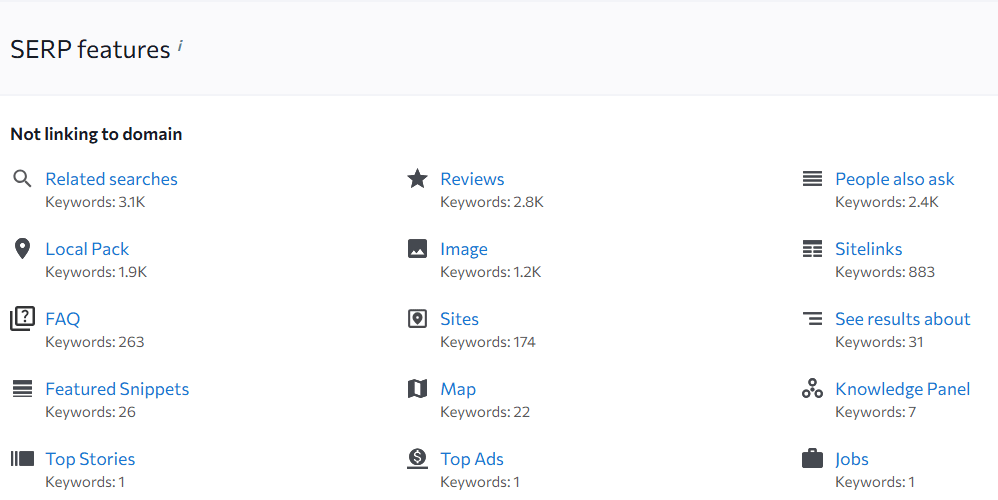The width and height of the screenshot is (998, 500).
Task: Click the star icon next to Reviews
Action: coord(418,179)
